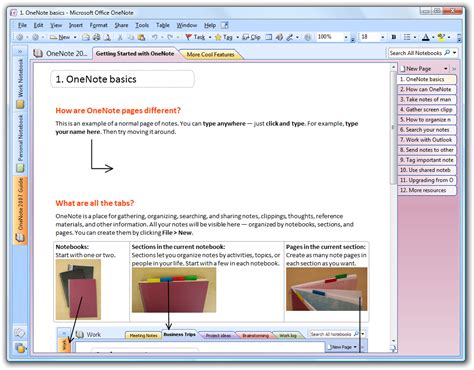Image resolution: width=474 pixels, height=370 pixels.
Task: Open page 3. Take notes of man
Action: point(426,99)
